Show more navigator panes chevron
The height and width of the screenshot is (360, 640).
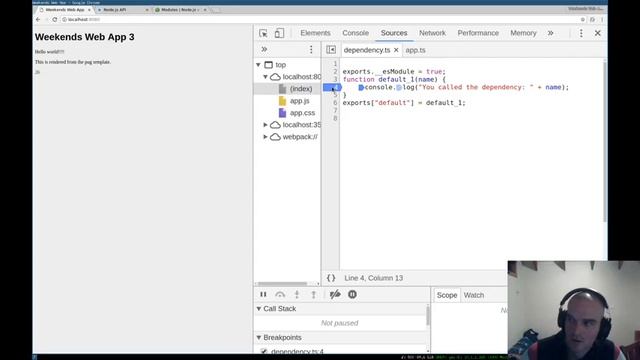pos(264,49)
